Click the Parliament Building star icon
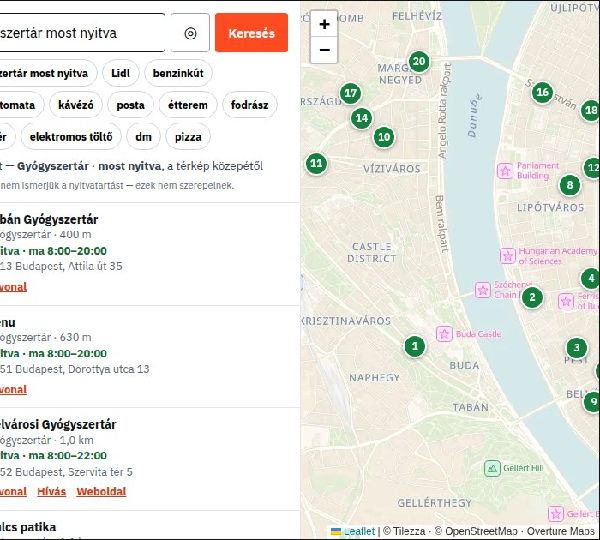The width and height of the screenshot is (600, 540). pos(505,171)
